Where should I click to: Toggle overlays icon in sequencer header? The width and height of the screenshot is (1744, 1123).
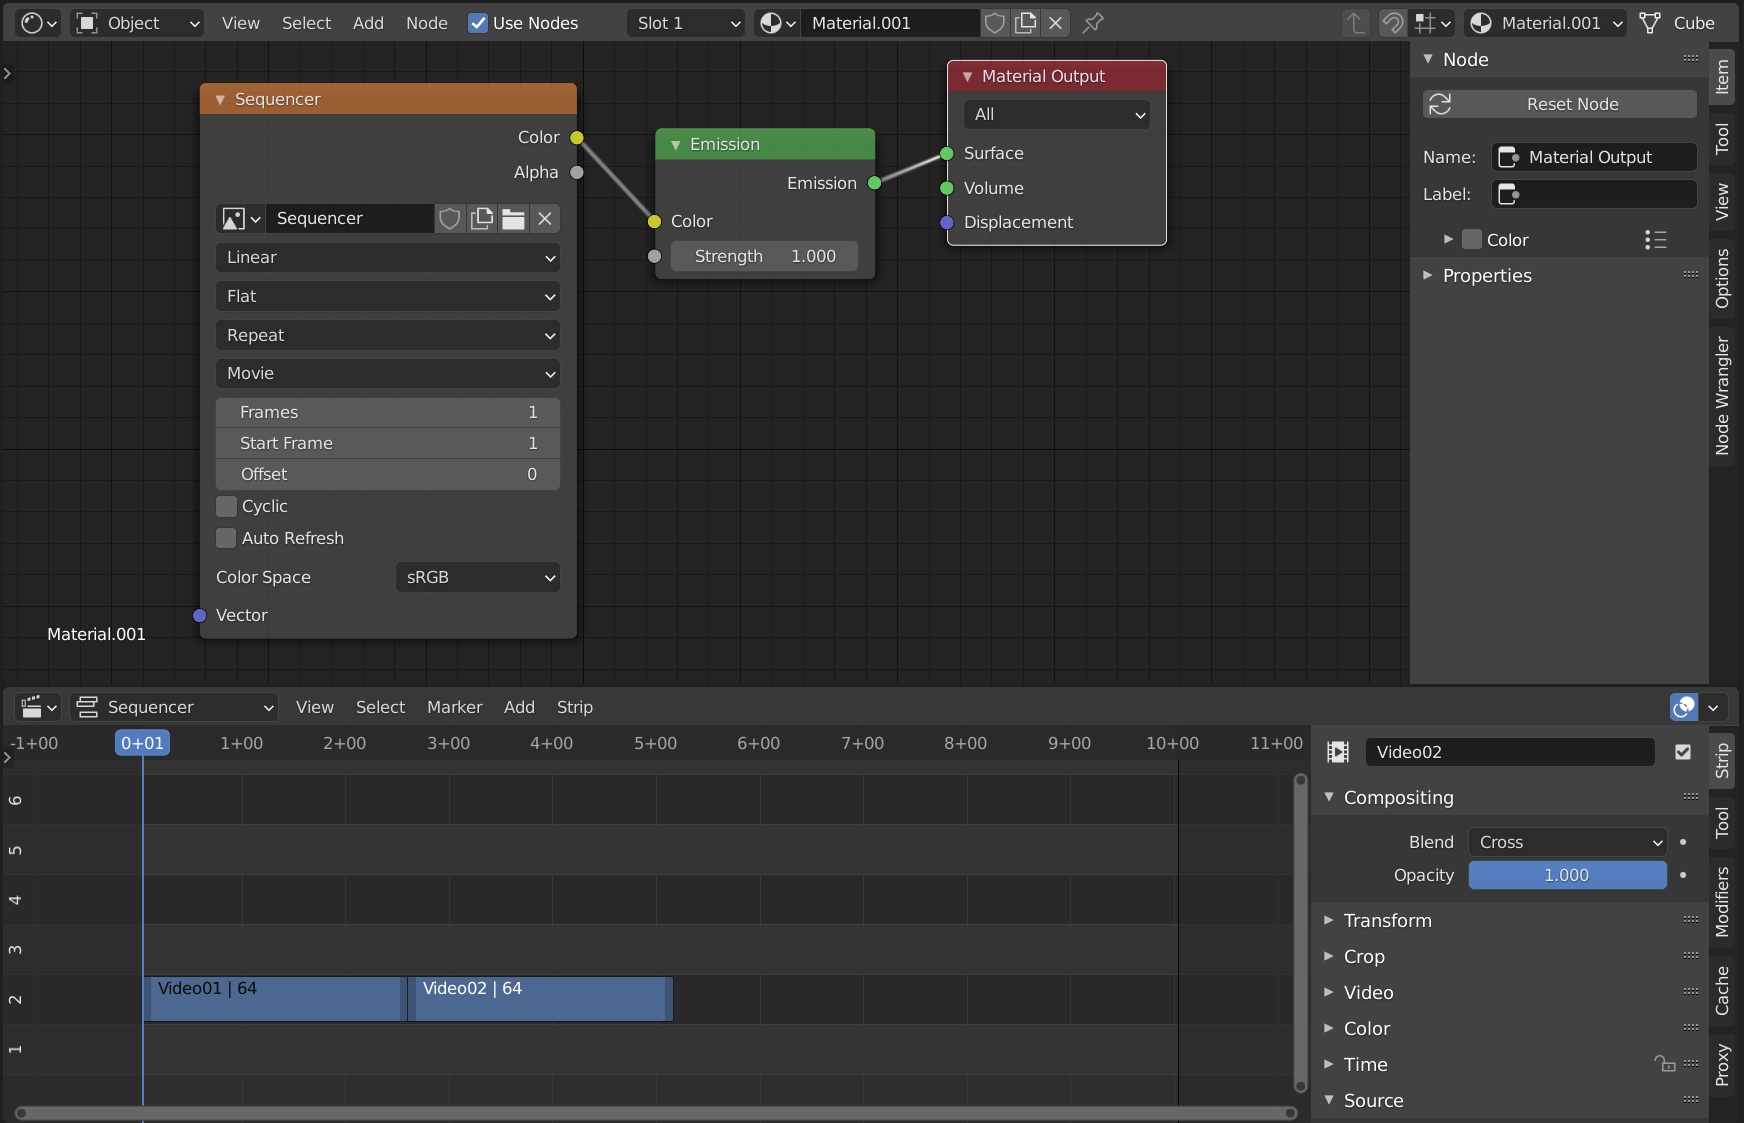point(1684,707)
